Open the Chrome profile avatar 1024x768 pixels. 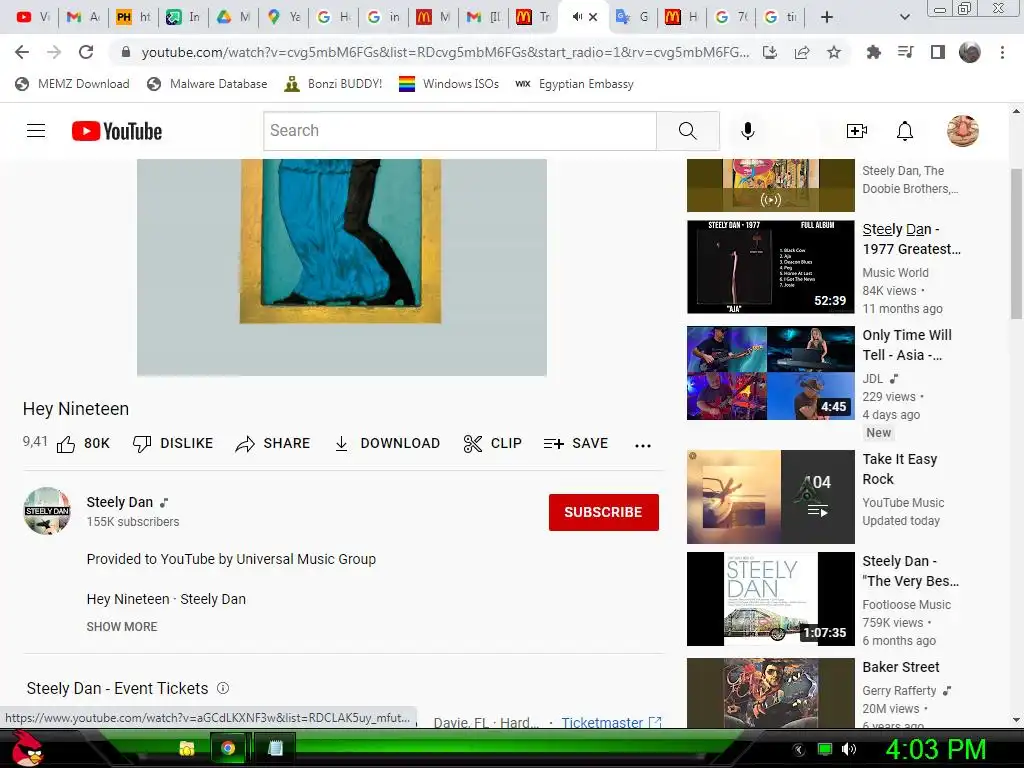point(970,52)
